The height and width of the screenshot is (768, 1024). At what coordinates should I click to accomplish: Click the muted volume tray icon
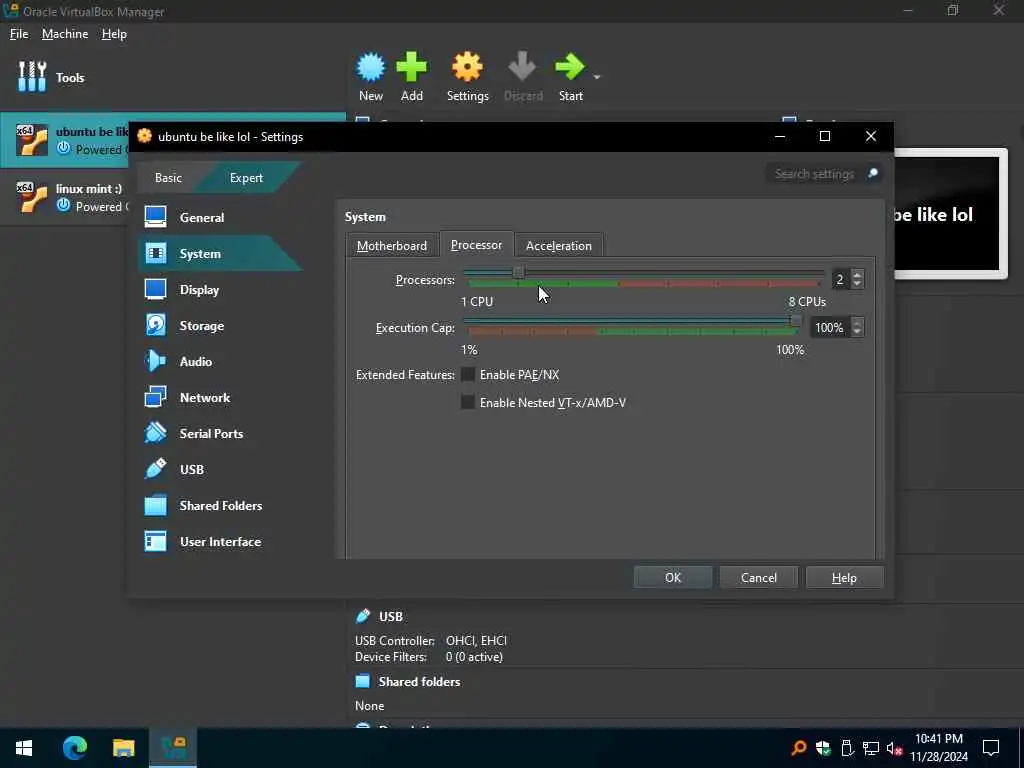click(x=894, y=748)
